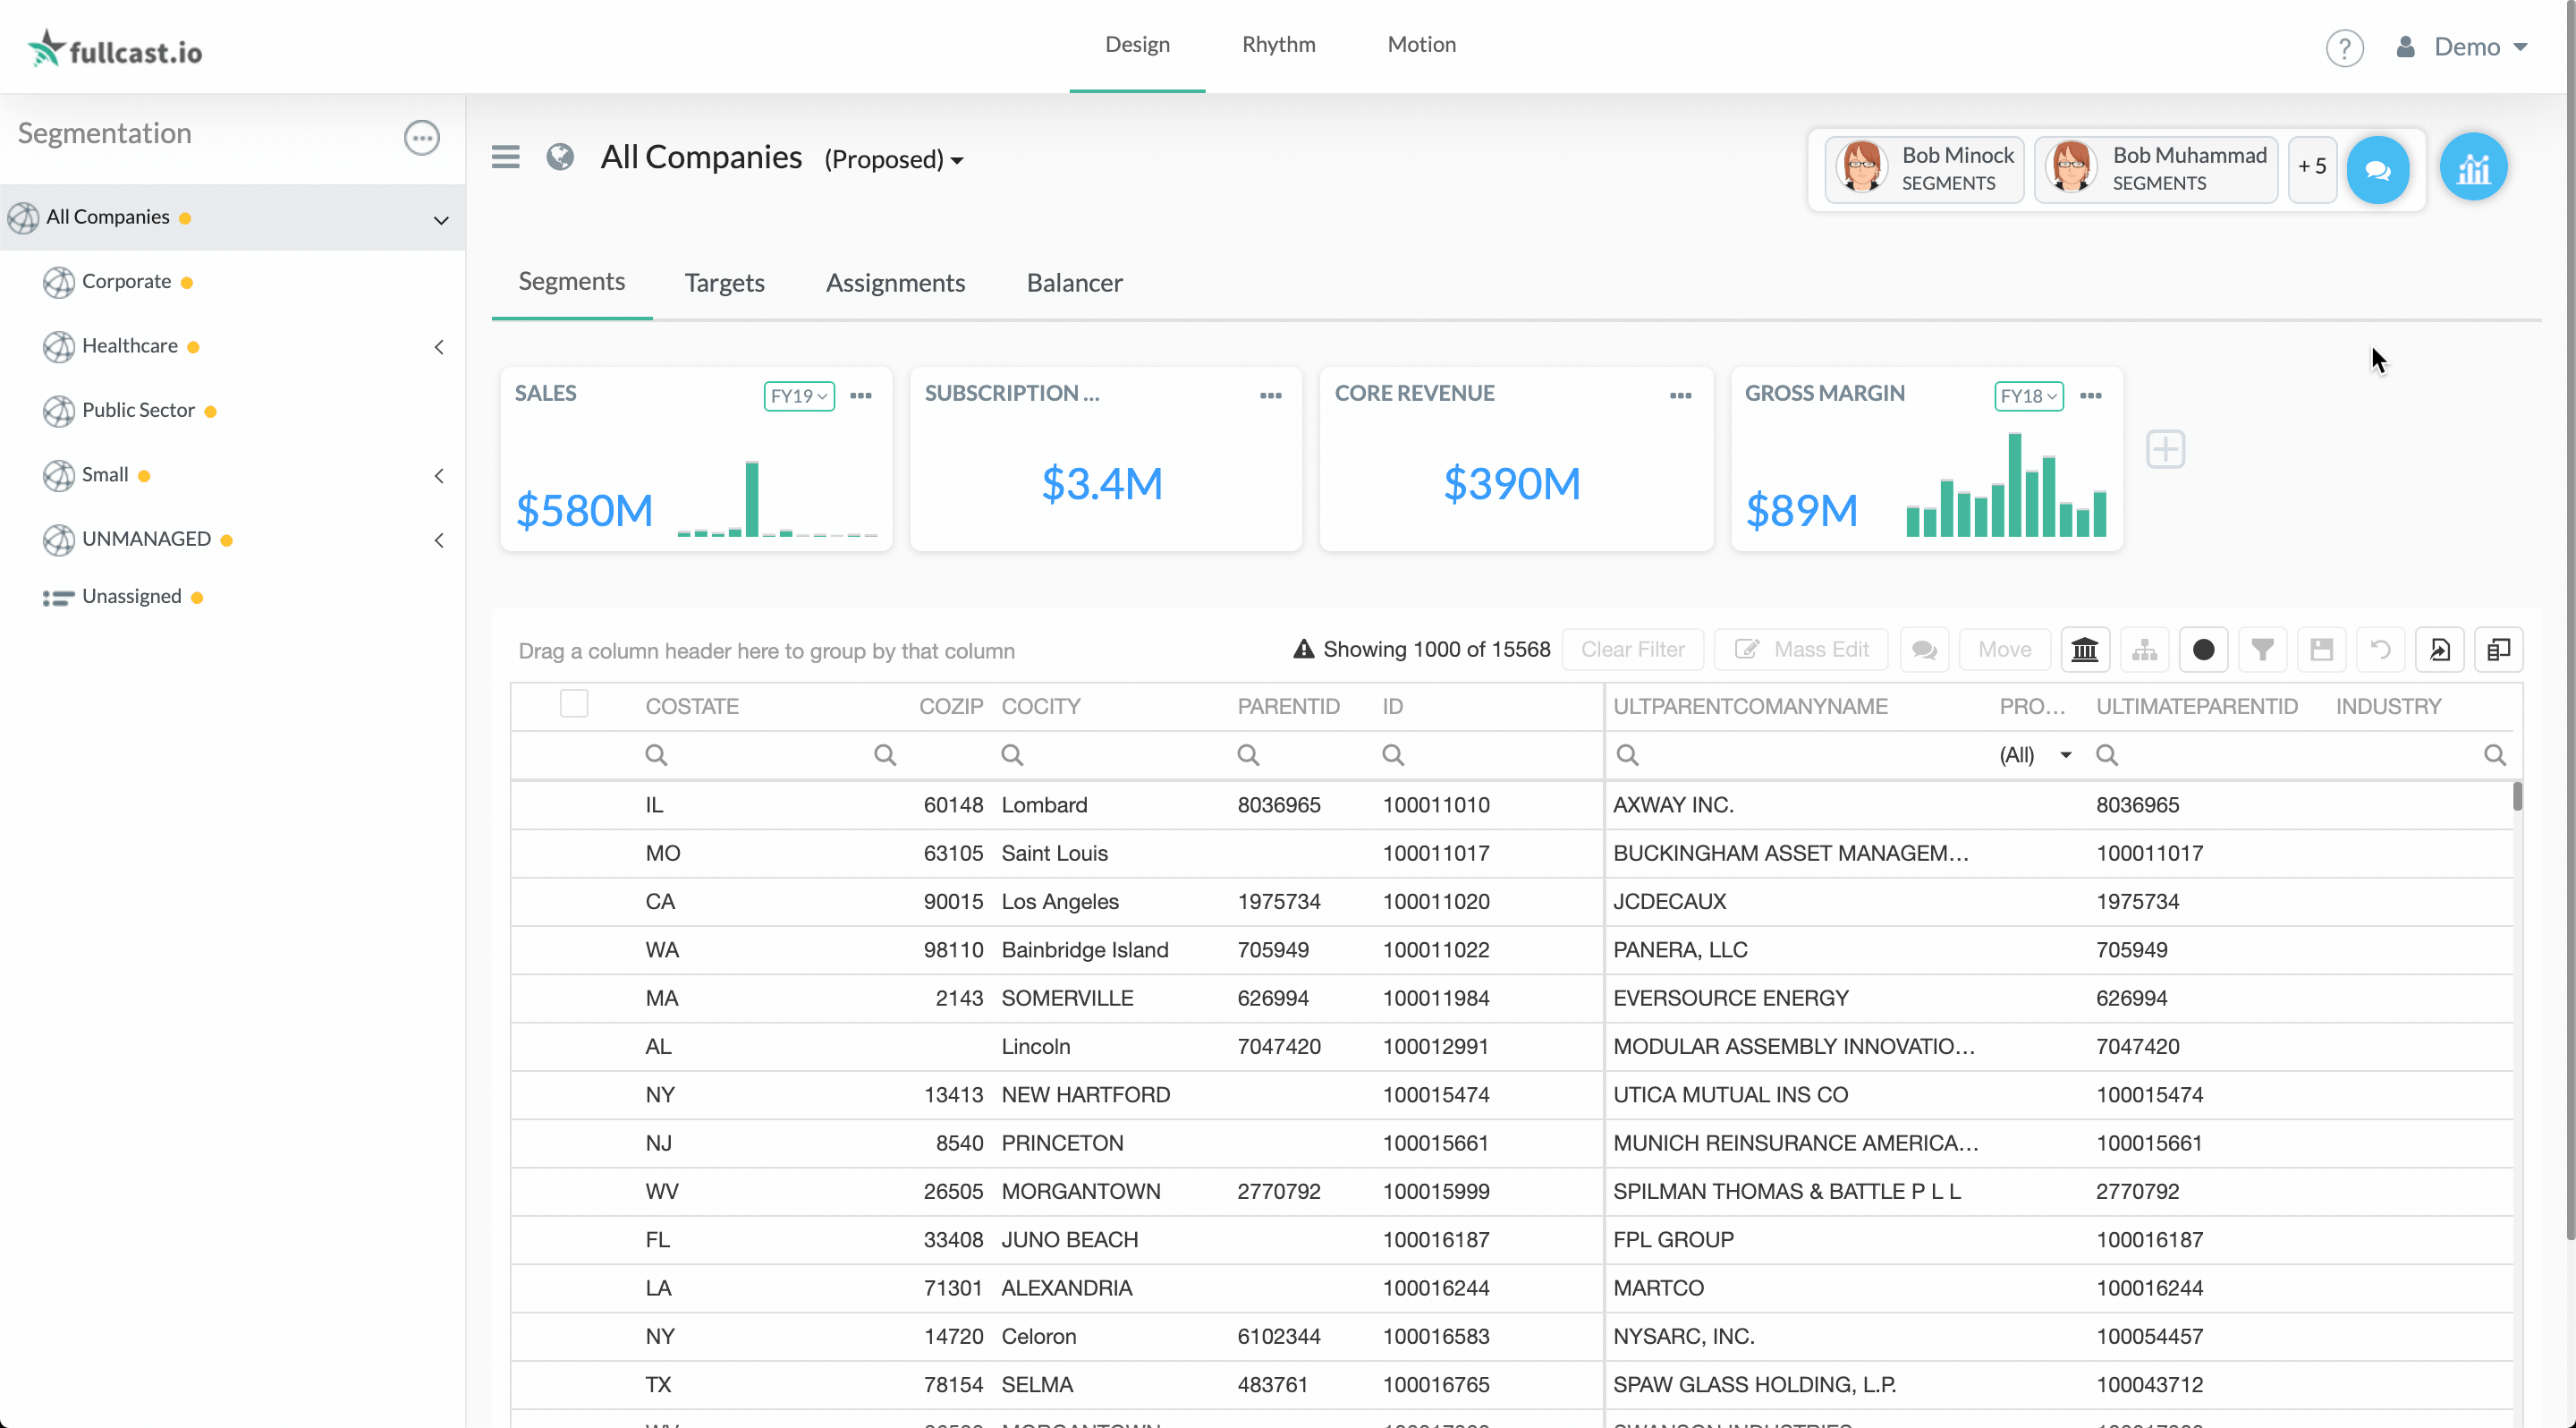Switch to the Targets tab
The image size is (2576, 1428).
pos(724,283)
